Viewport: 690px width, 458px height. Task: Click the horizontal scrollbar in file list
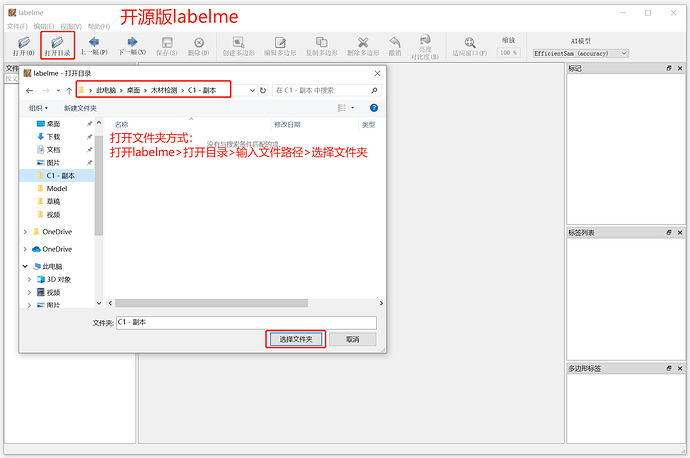211,303
